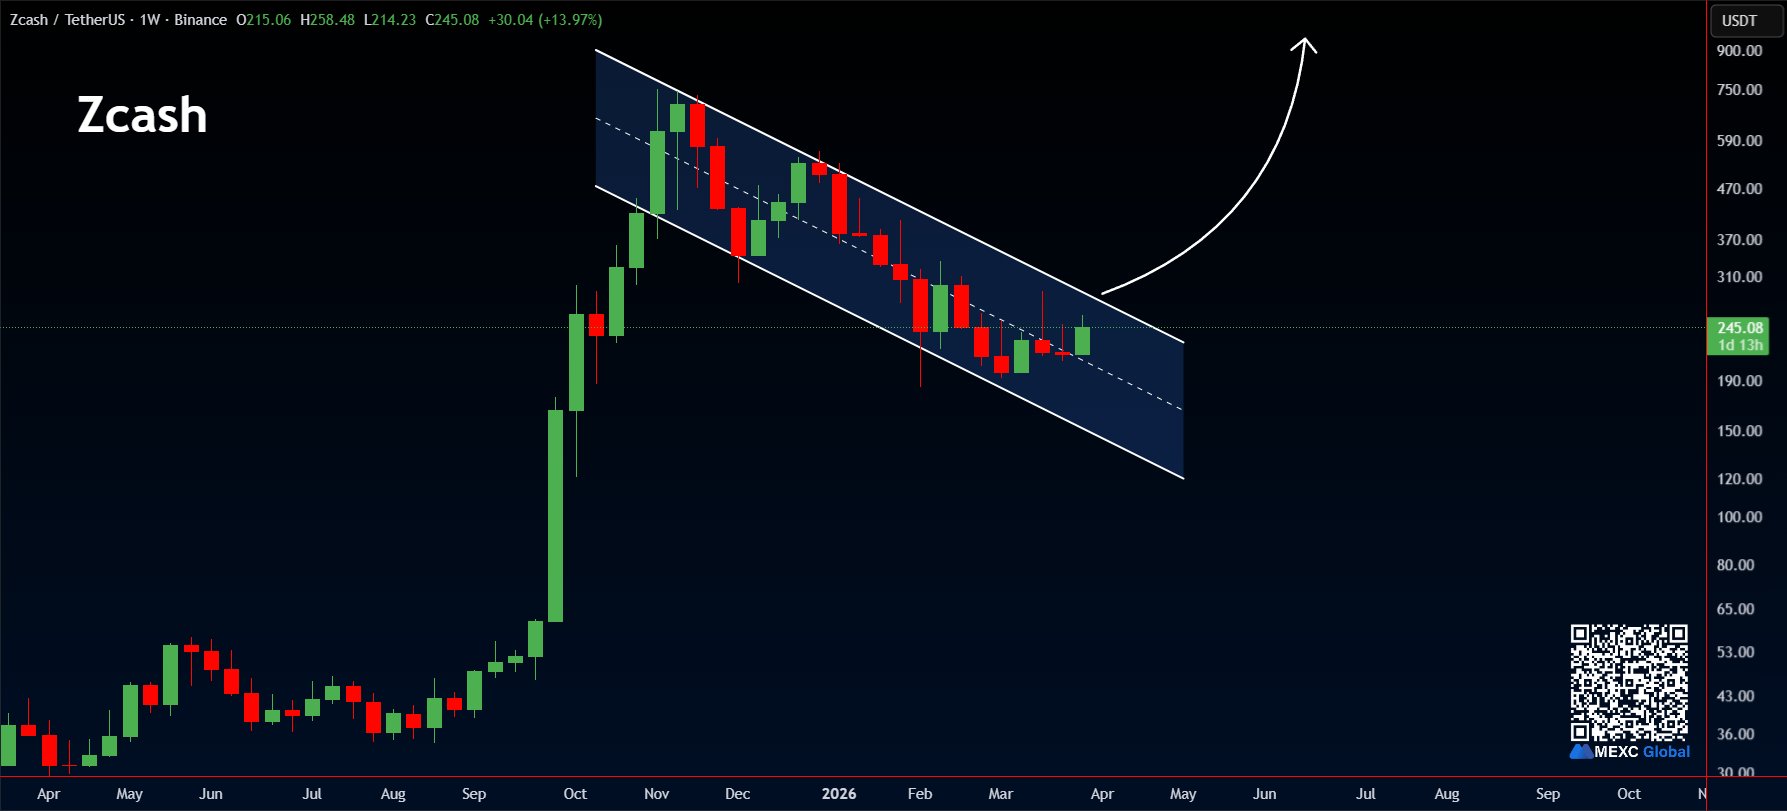Select the high value H258.48
This screenshot has height=811, width=1787.
click(327, 20)
